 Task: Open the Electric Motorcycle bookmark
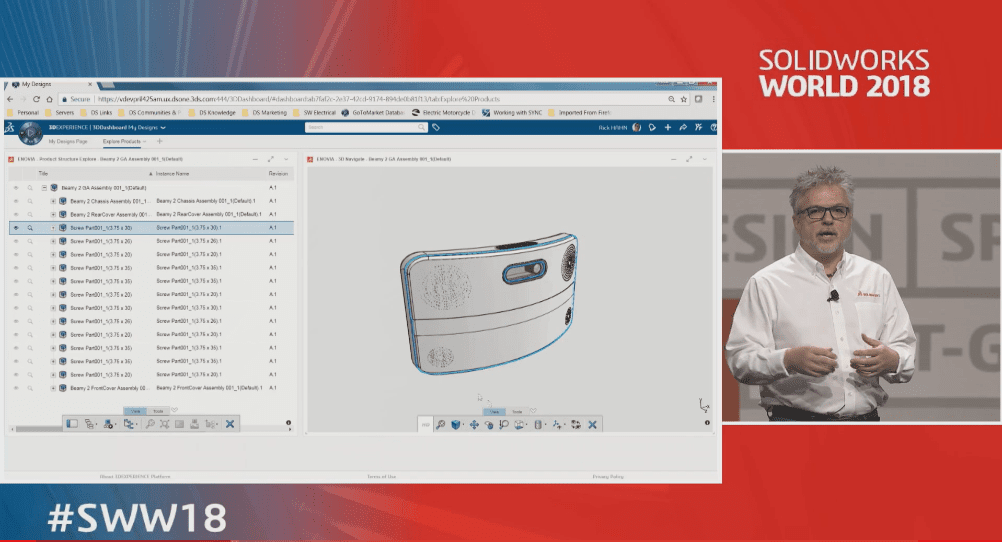tap(443, 112)
